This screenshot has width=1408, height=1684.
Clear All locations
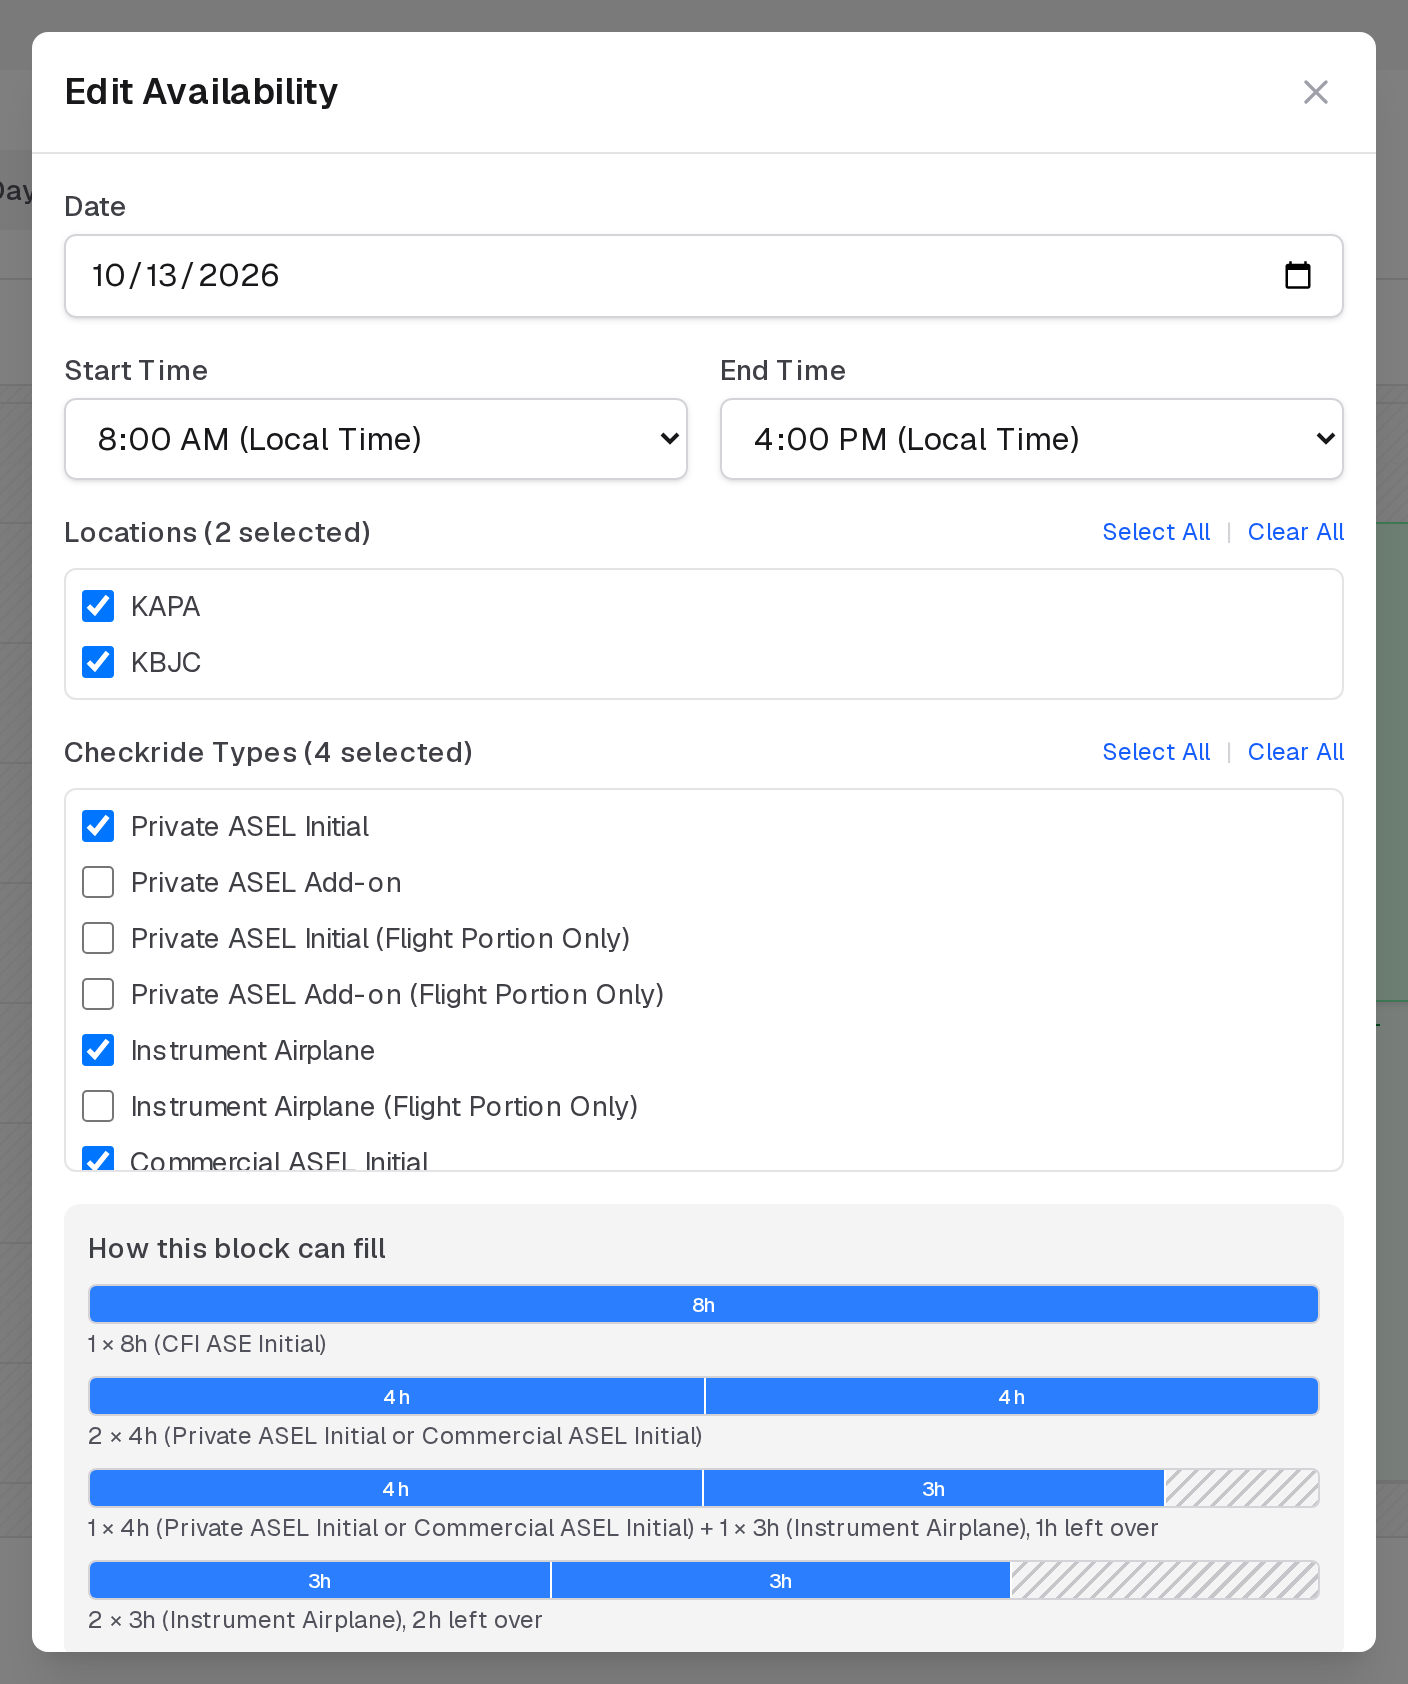coord(1295,532)
